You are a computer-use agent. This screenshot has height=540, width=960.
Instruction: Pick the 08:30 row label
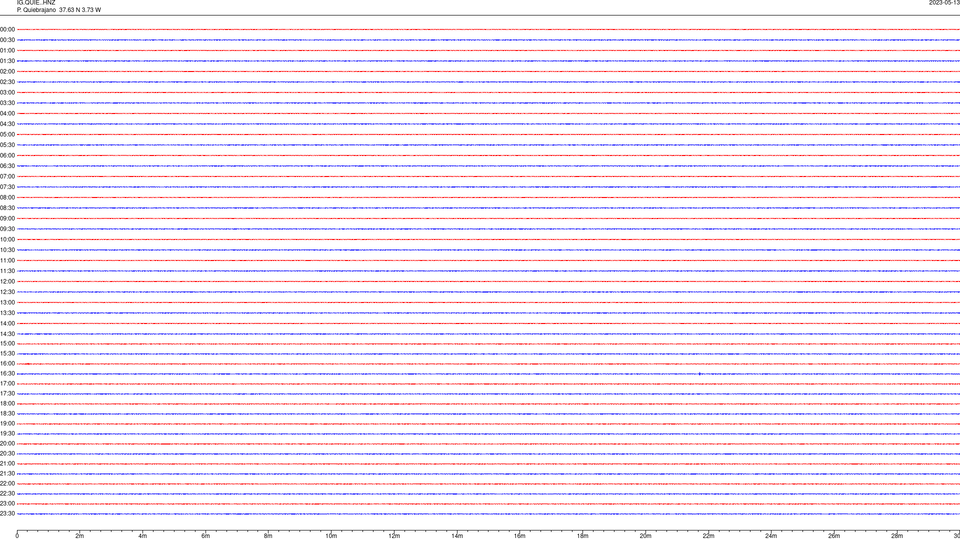tap(7, 208)
